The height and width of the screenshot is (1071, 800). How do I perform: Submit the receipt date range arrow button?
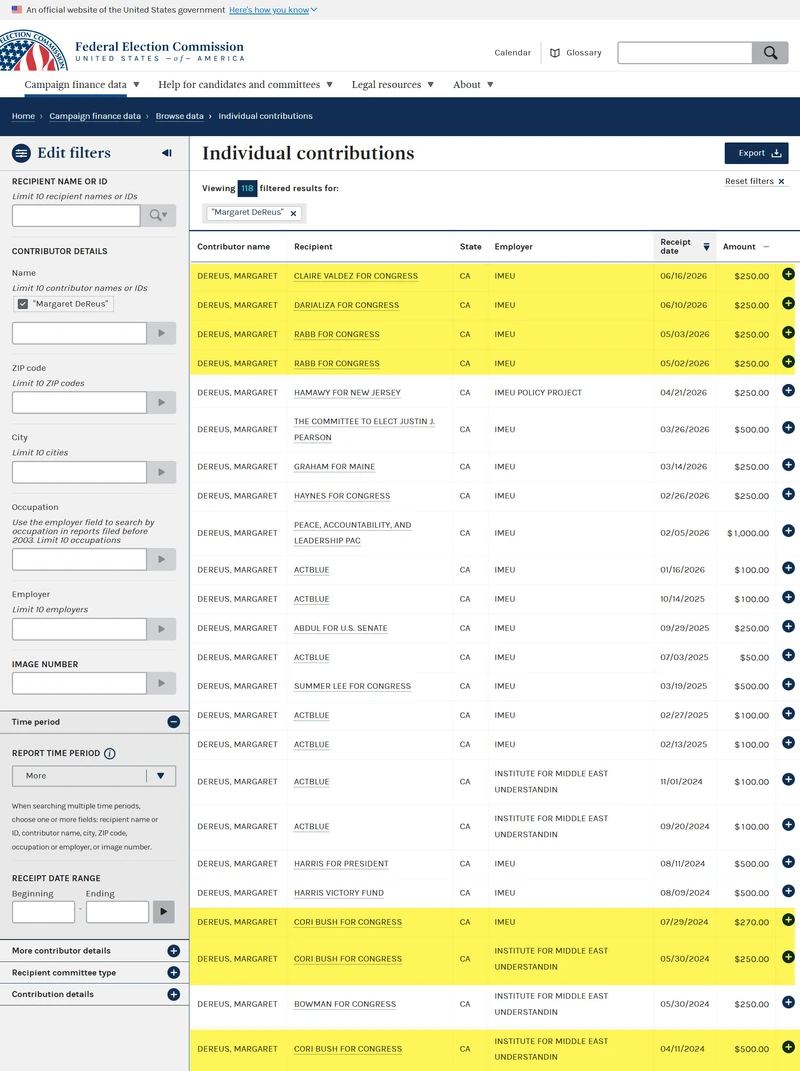(163, 912)
